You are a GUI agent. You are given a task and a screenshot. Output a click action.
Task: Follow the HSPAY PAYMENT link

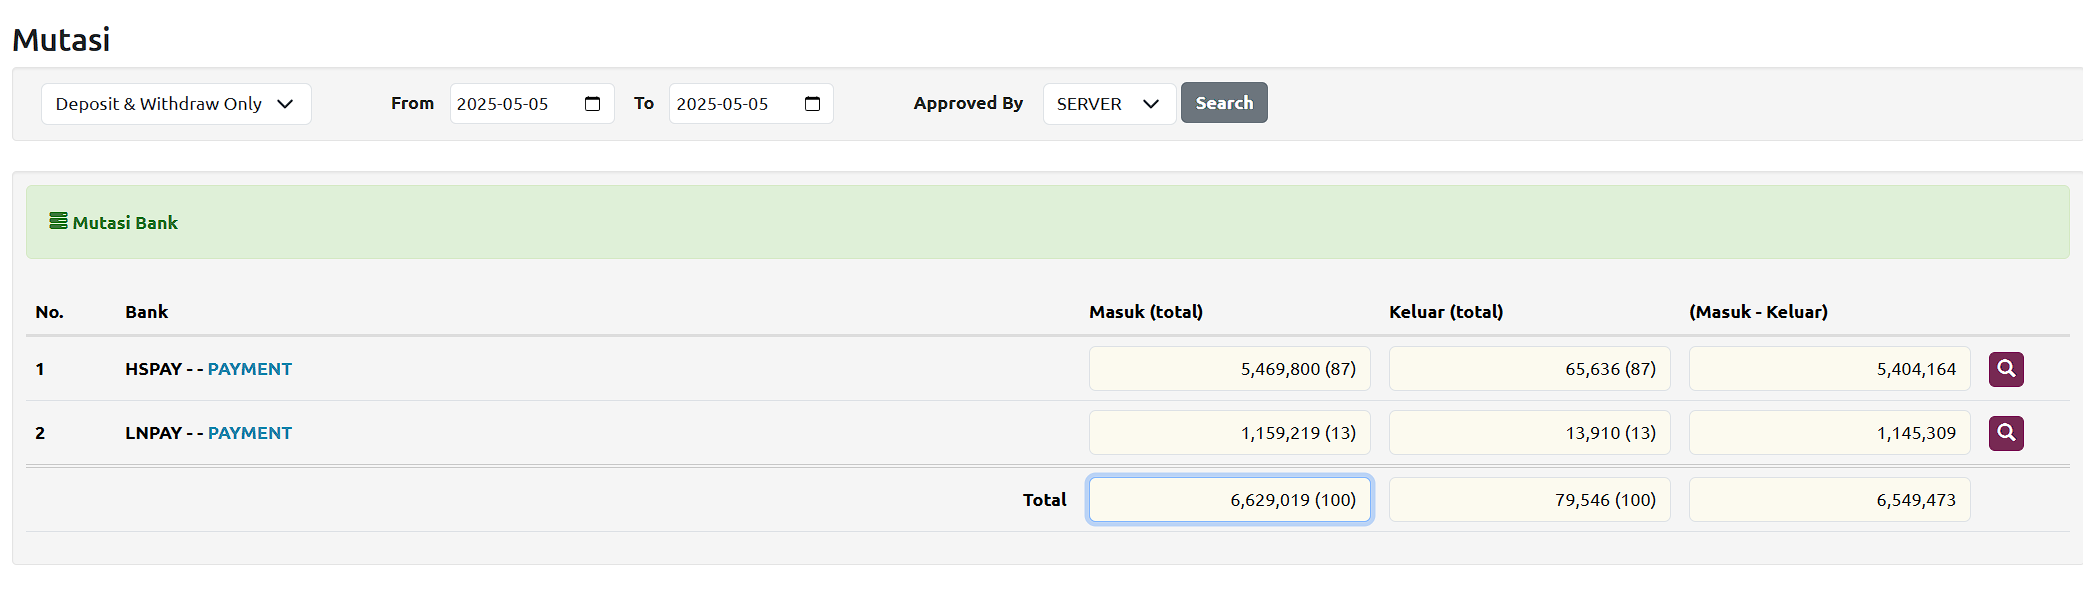click(249, 369)
